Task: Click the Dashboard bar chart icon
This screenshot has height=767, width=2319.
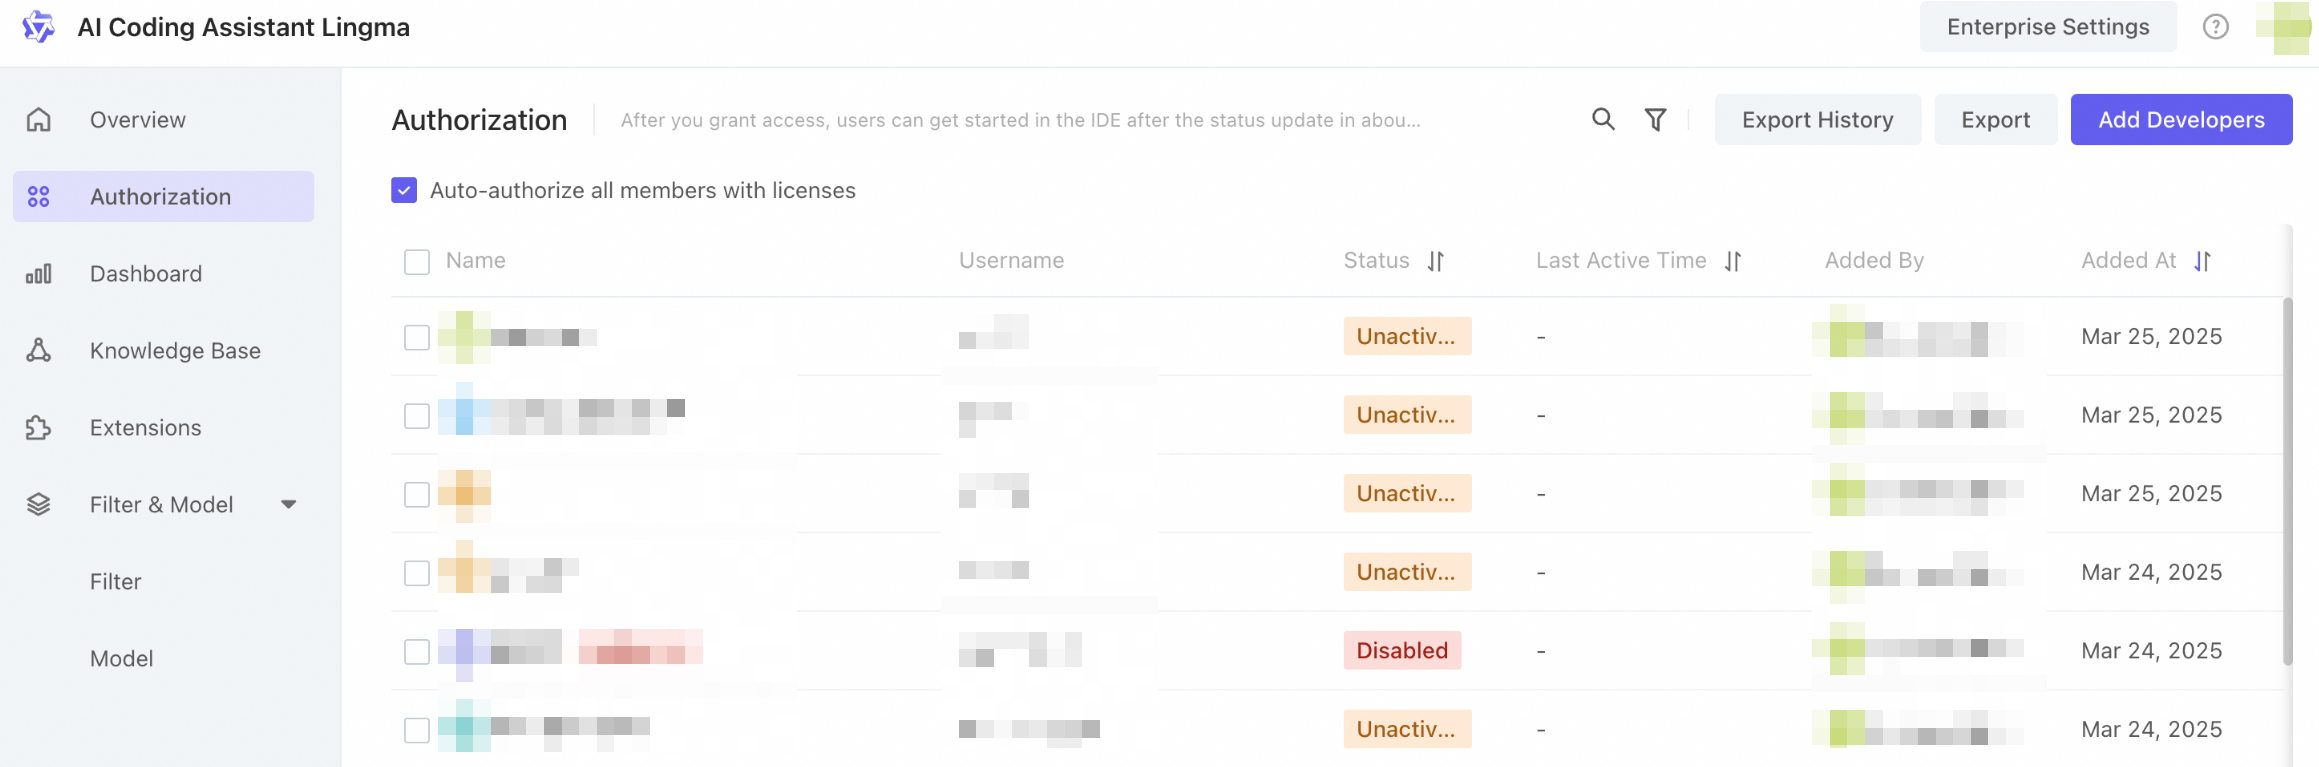Action: (38, 274)
